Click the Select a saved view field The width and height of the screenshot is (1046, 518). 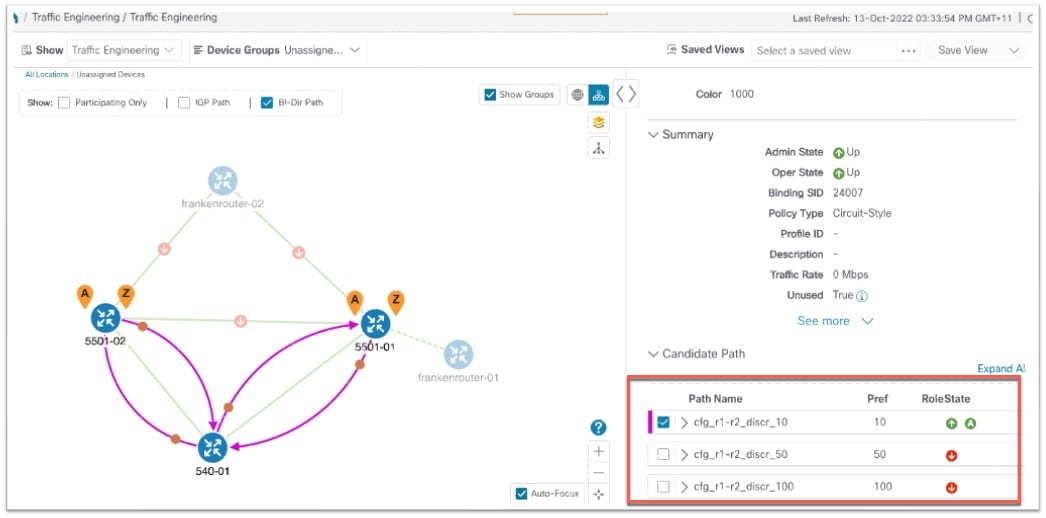point(823,51)
